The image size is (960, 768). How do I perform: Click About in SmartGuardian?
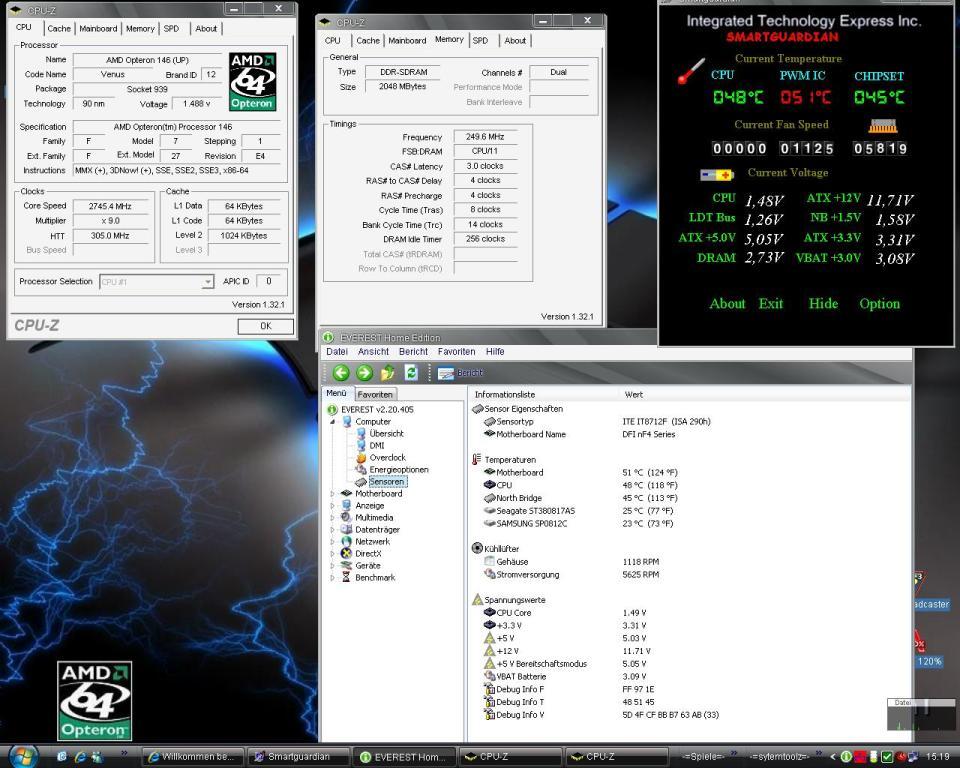point(727,303)
